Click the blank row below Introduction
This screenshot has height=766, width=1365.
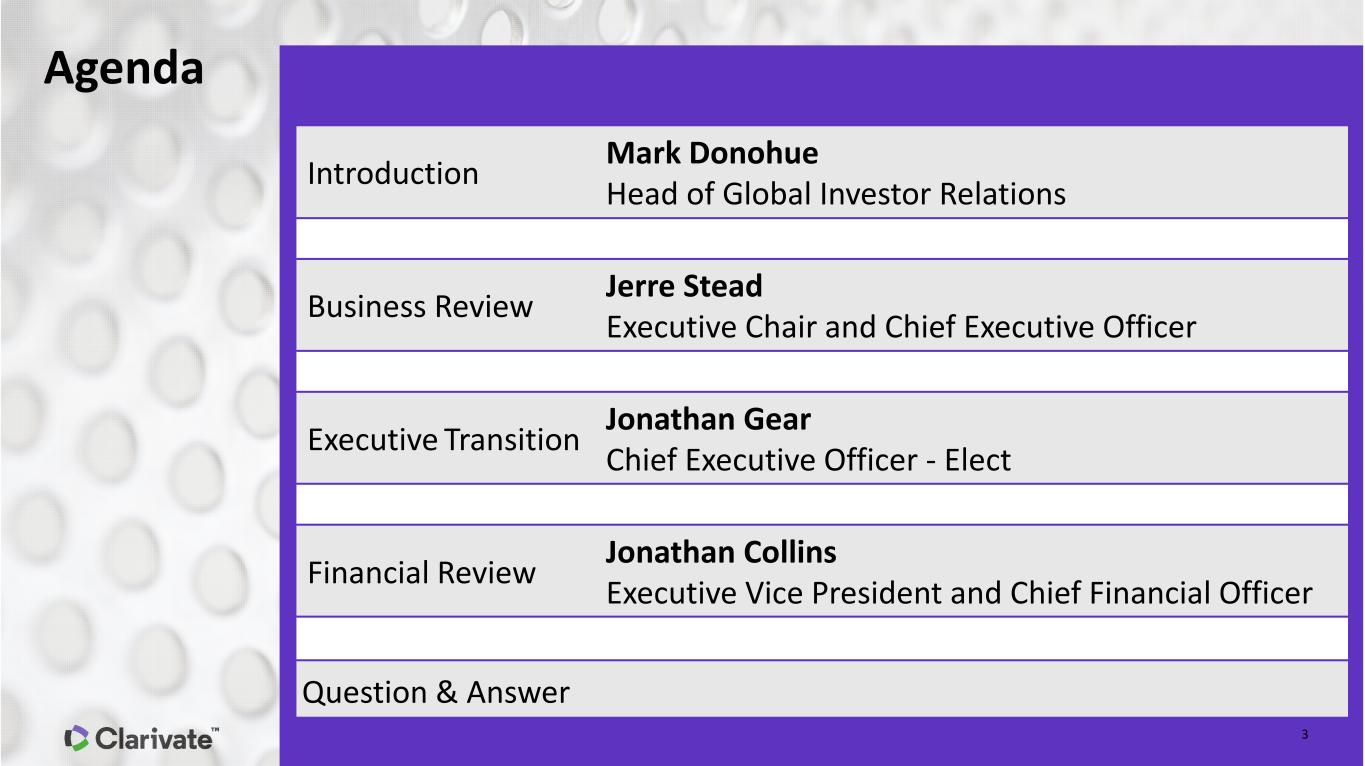pos(822,239)
